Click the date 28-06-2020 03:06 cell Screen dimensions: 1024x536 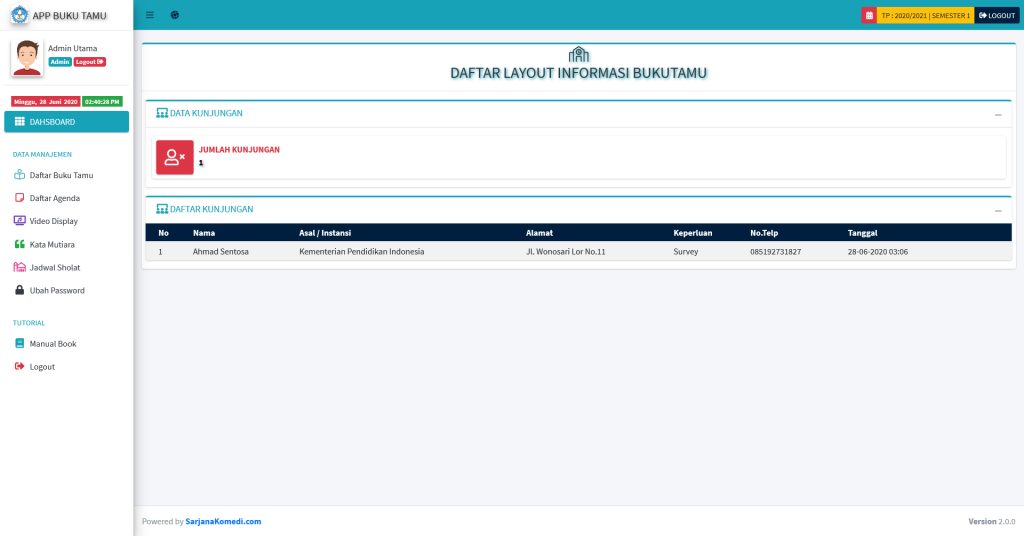click(878, 251)
